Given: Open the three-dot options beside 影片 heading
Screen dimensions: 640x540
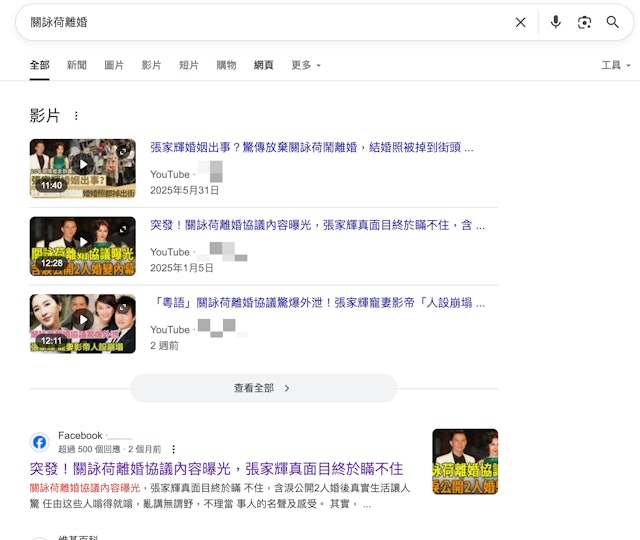Looking at the screenshot, I should [76, 116].
